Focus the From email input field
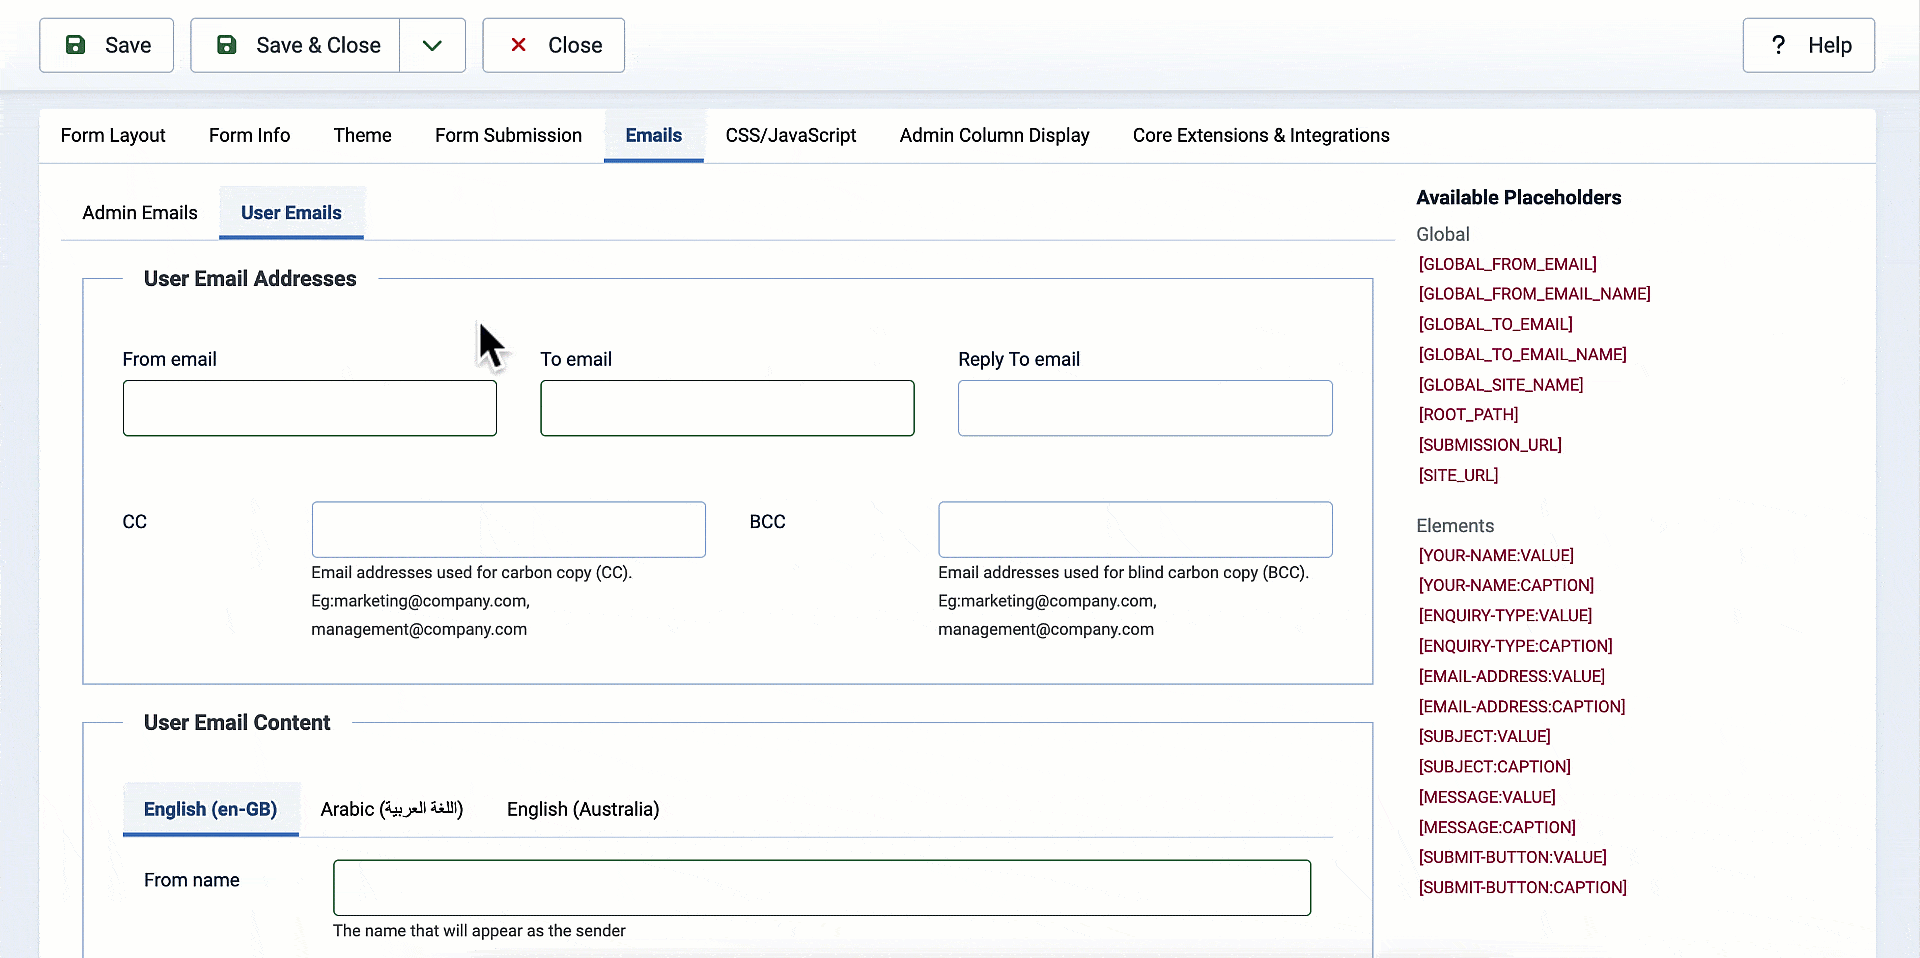1920x958 pixels. click(310, 408)
